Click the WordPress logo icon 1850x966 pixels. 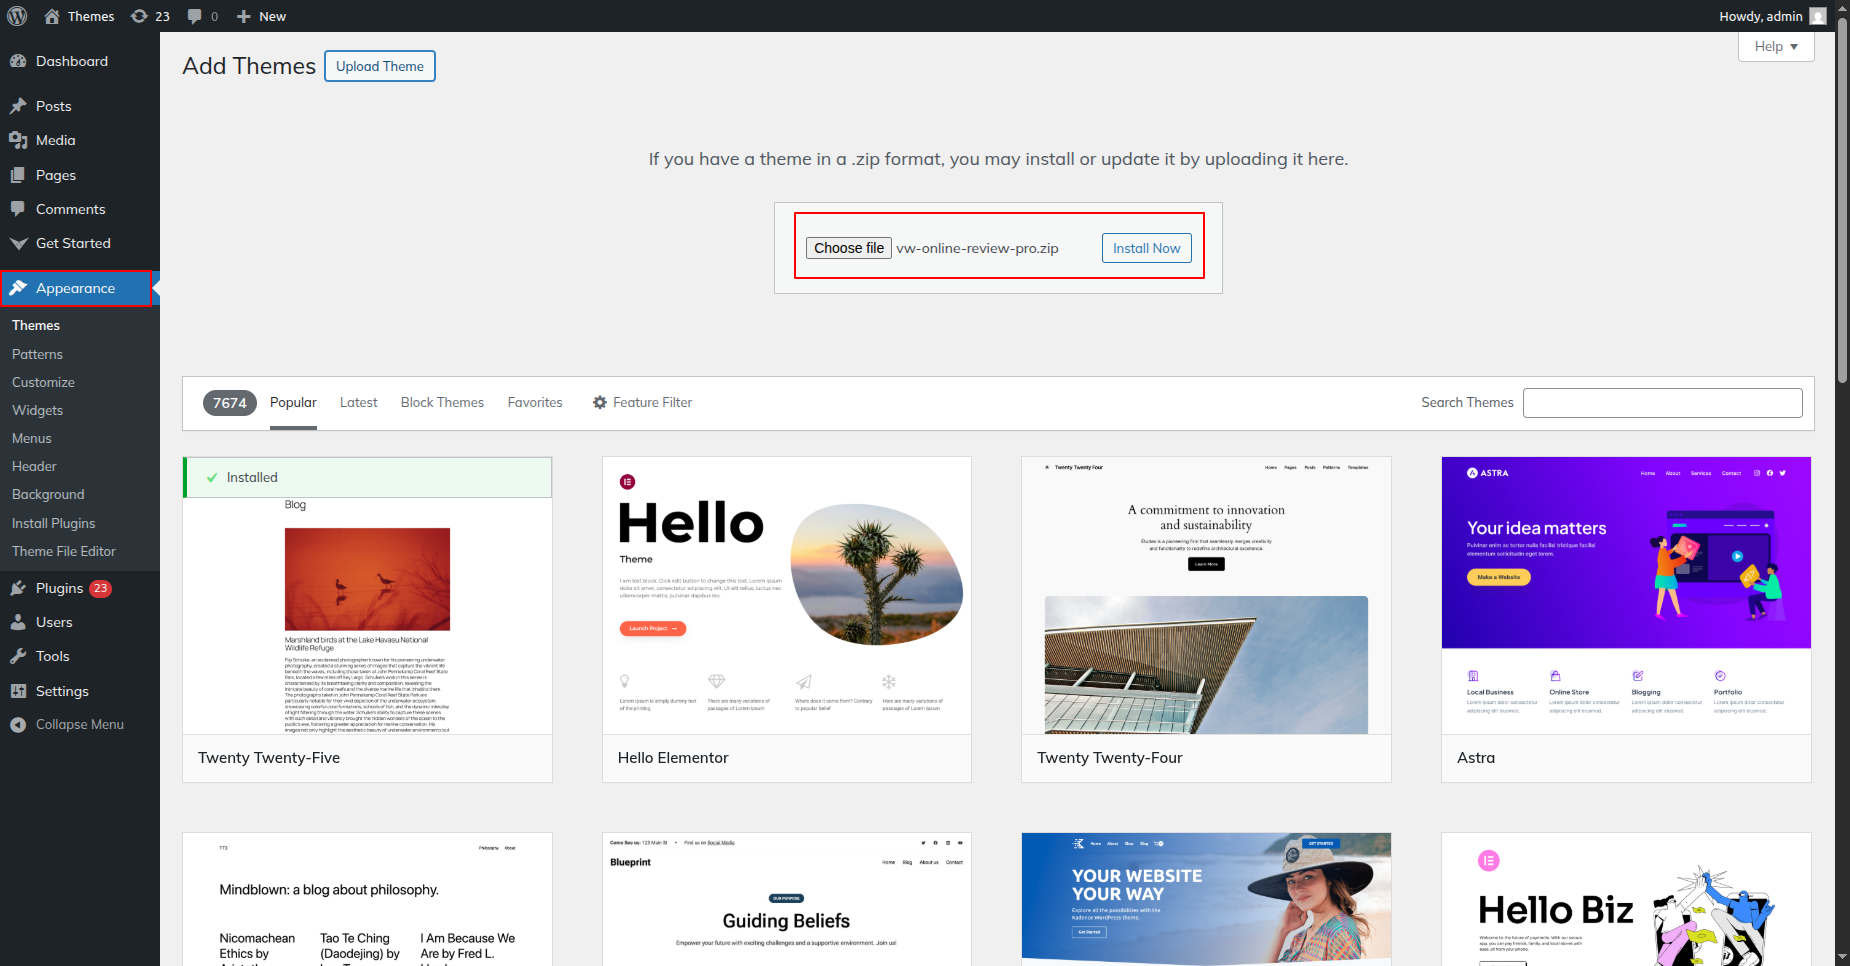coord(17,16)
